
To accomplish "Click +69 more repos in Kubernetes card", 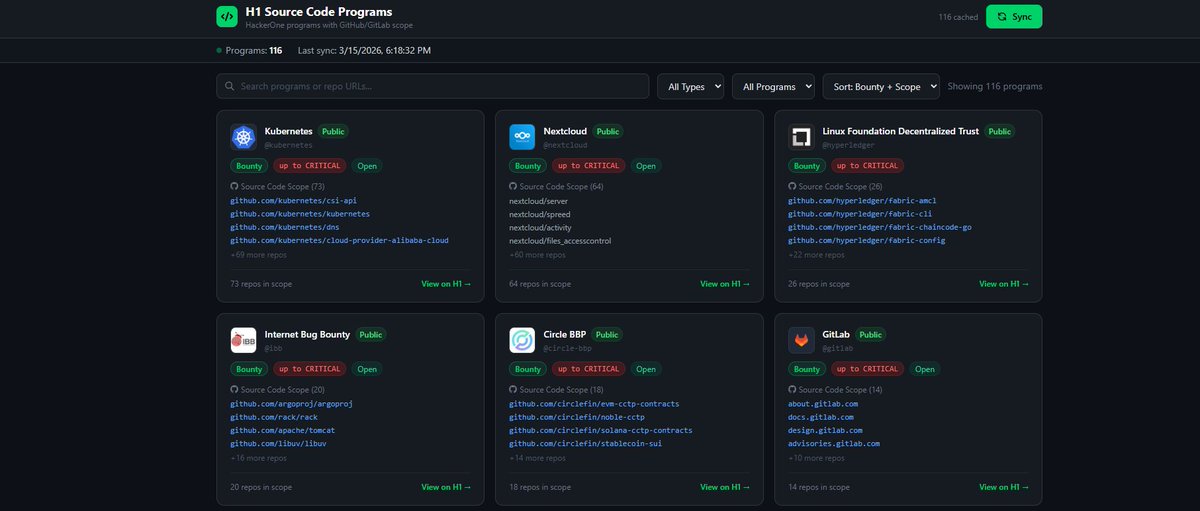I will (259, 254).
